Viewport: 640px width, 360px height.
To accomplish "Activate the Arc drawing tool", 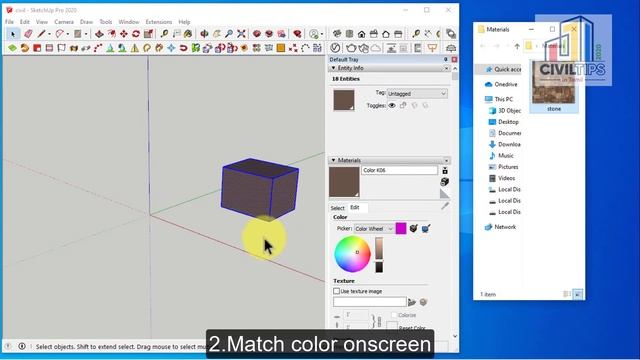I will click(x=60, y=34).
